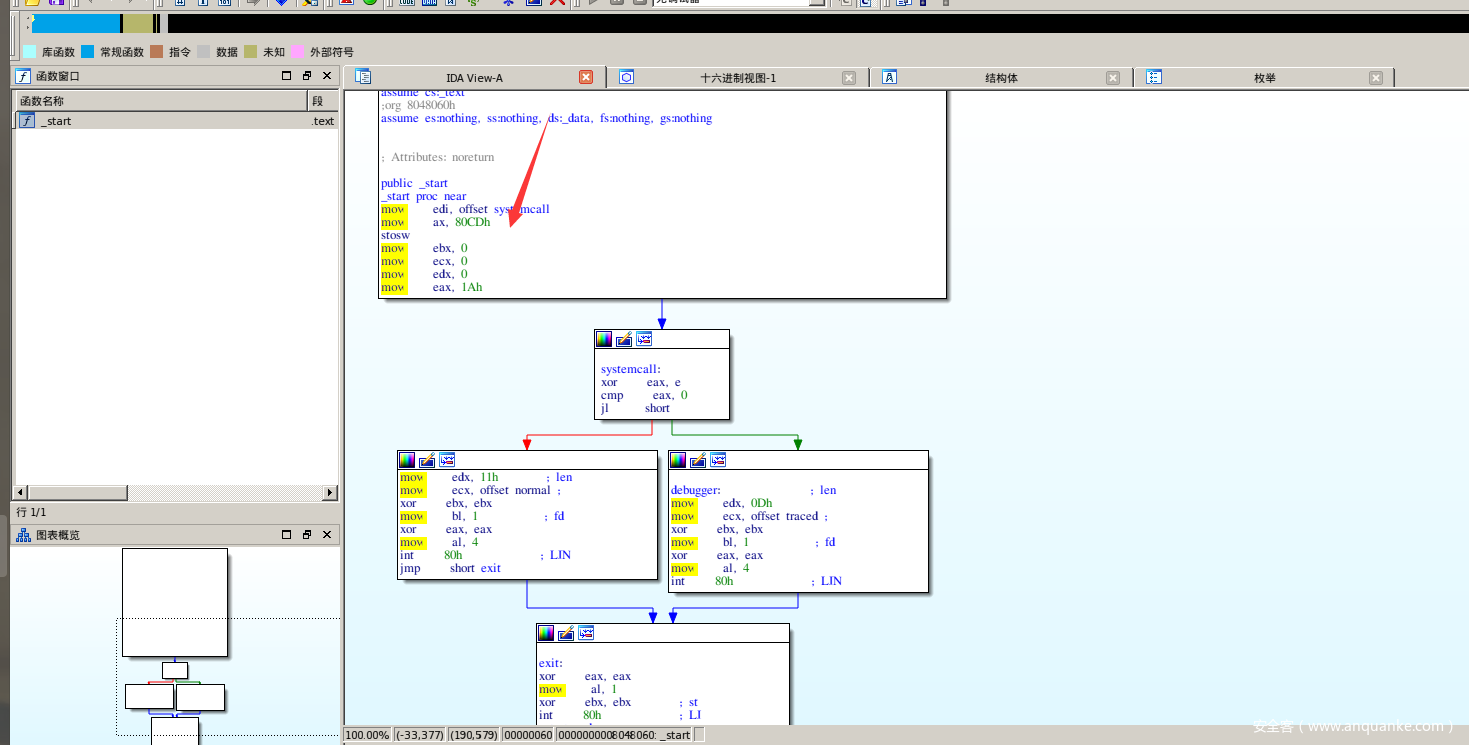Viewport: 1469px width, 745px height.
Task: Click the 枚举 enums tab icon
Action: (x=1153, y=77)
